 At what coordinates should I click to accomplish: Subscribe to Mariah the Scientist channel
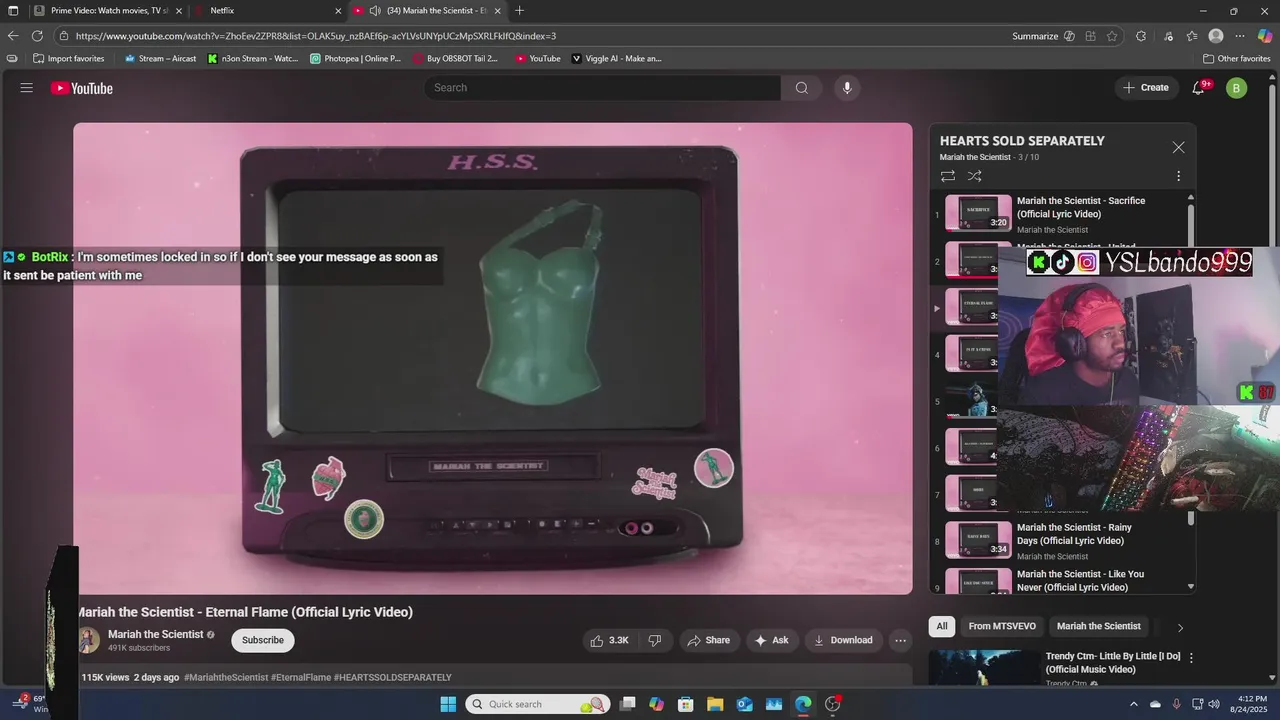click(263, 640)
